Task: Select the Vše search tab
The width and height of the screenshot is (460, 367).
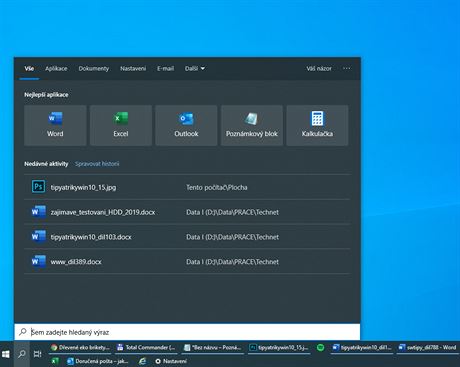Action: (x=29, y=68)
